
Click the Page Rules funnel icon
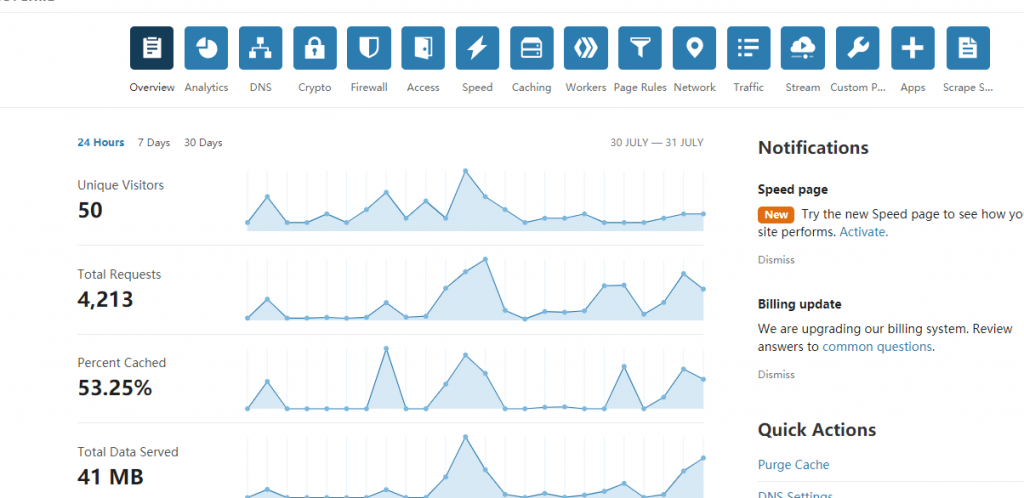[x=640, y=48]
